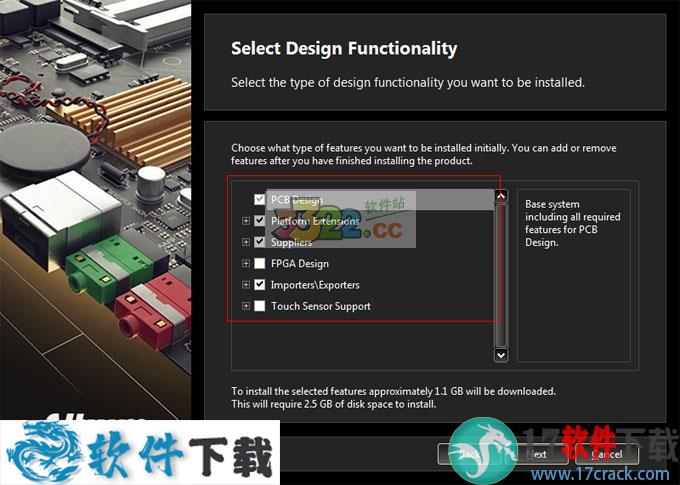Expand the Platform Extensions tree node

pos(246,221)
